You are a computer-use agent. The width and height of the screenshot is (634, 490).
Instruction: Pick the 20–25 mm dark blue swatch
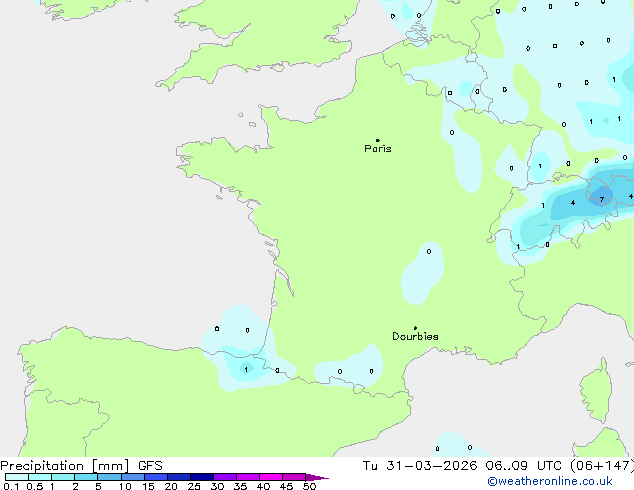point(179,477)
